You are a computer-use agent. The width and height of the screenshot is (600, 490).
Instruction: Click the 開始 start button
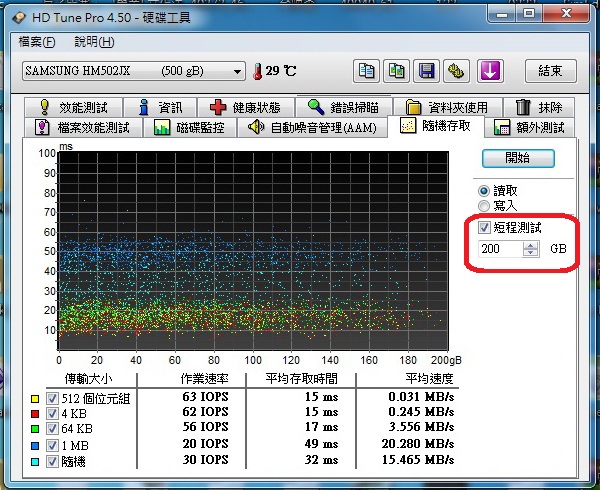click(518, 158)
